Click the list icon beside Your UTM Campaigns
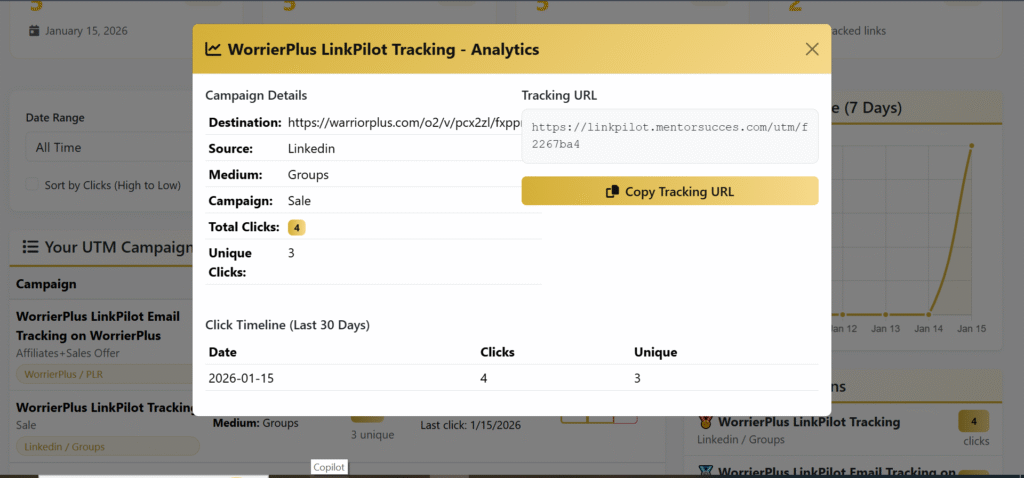The image size is (1024, 478). coord(31,247)
